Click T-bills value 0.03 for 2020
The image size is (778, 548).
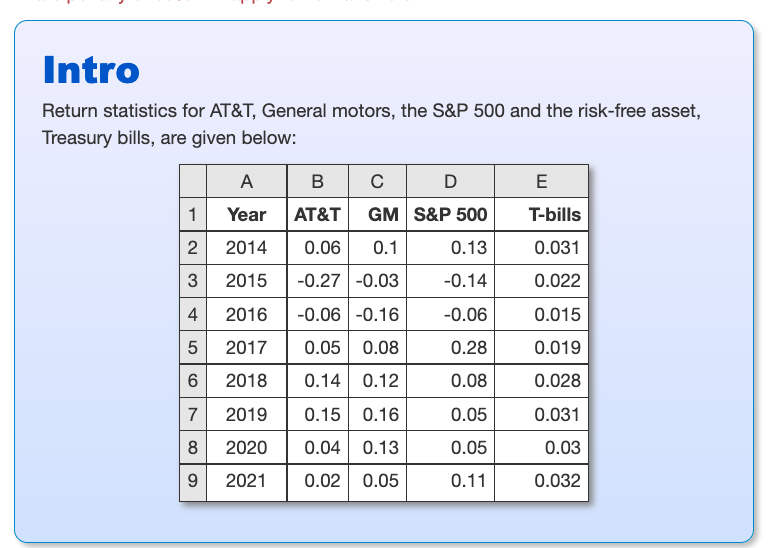[541, 447]
